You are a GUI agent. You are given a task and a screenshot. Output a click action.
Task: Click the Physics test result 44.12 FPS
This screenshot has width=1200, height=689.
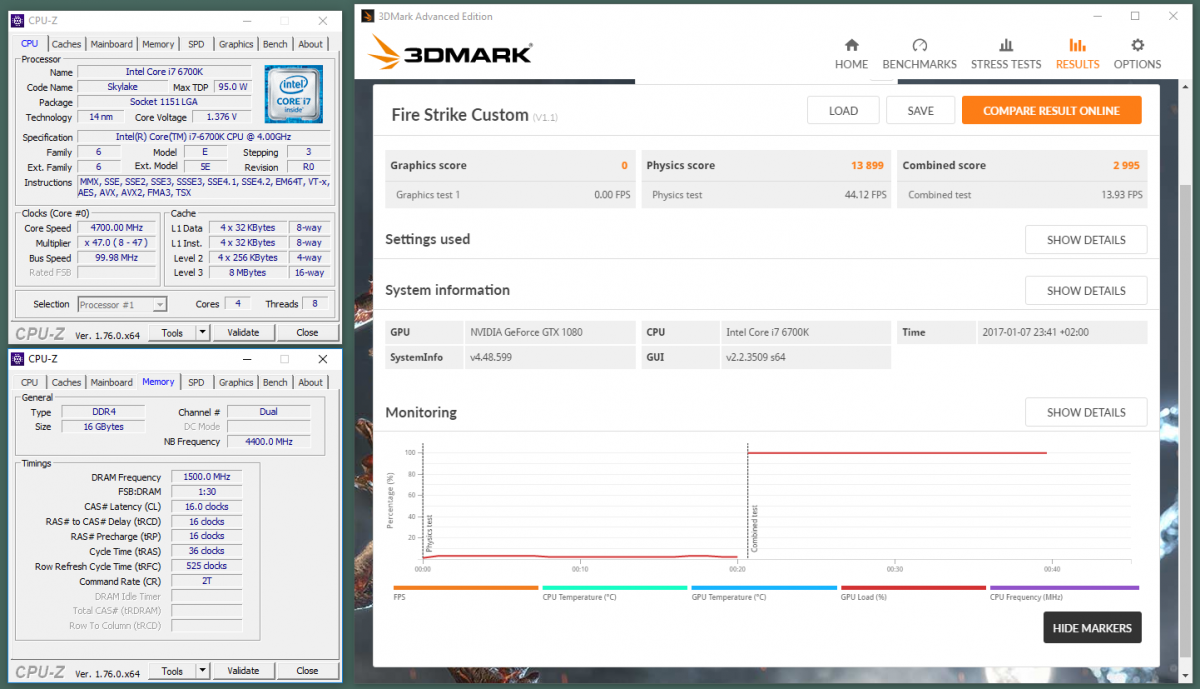[866, 195]
